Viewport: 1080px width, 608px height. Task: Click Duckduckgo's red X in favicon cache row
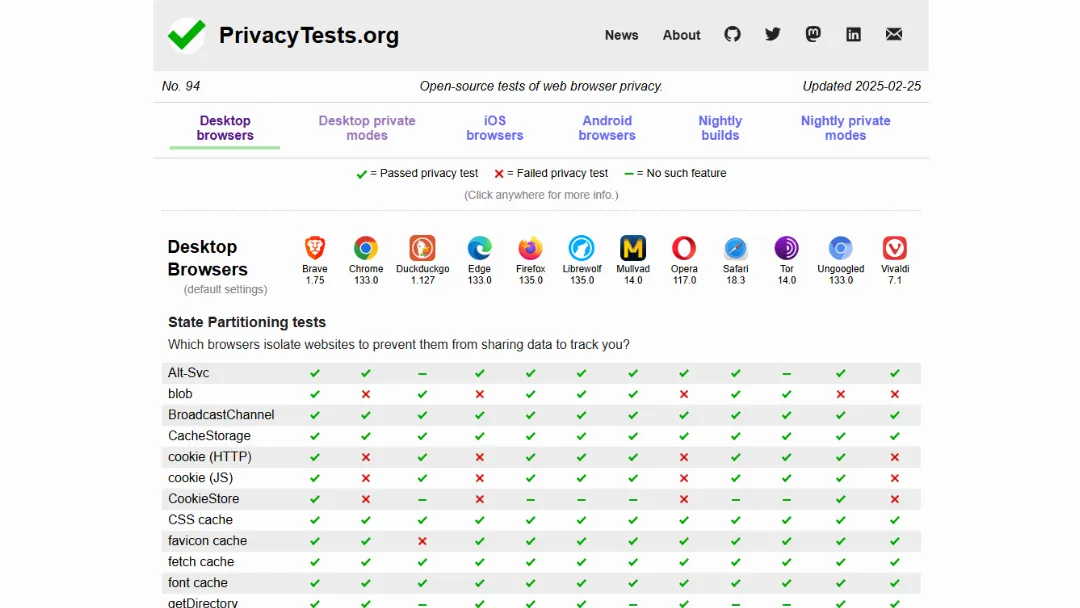click(x=422, y=541)
